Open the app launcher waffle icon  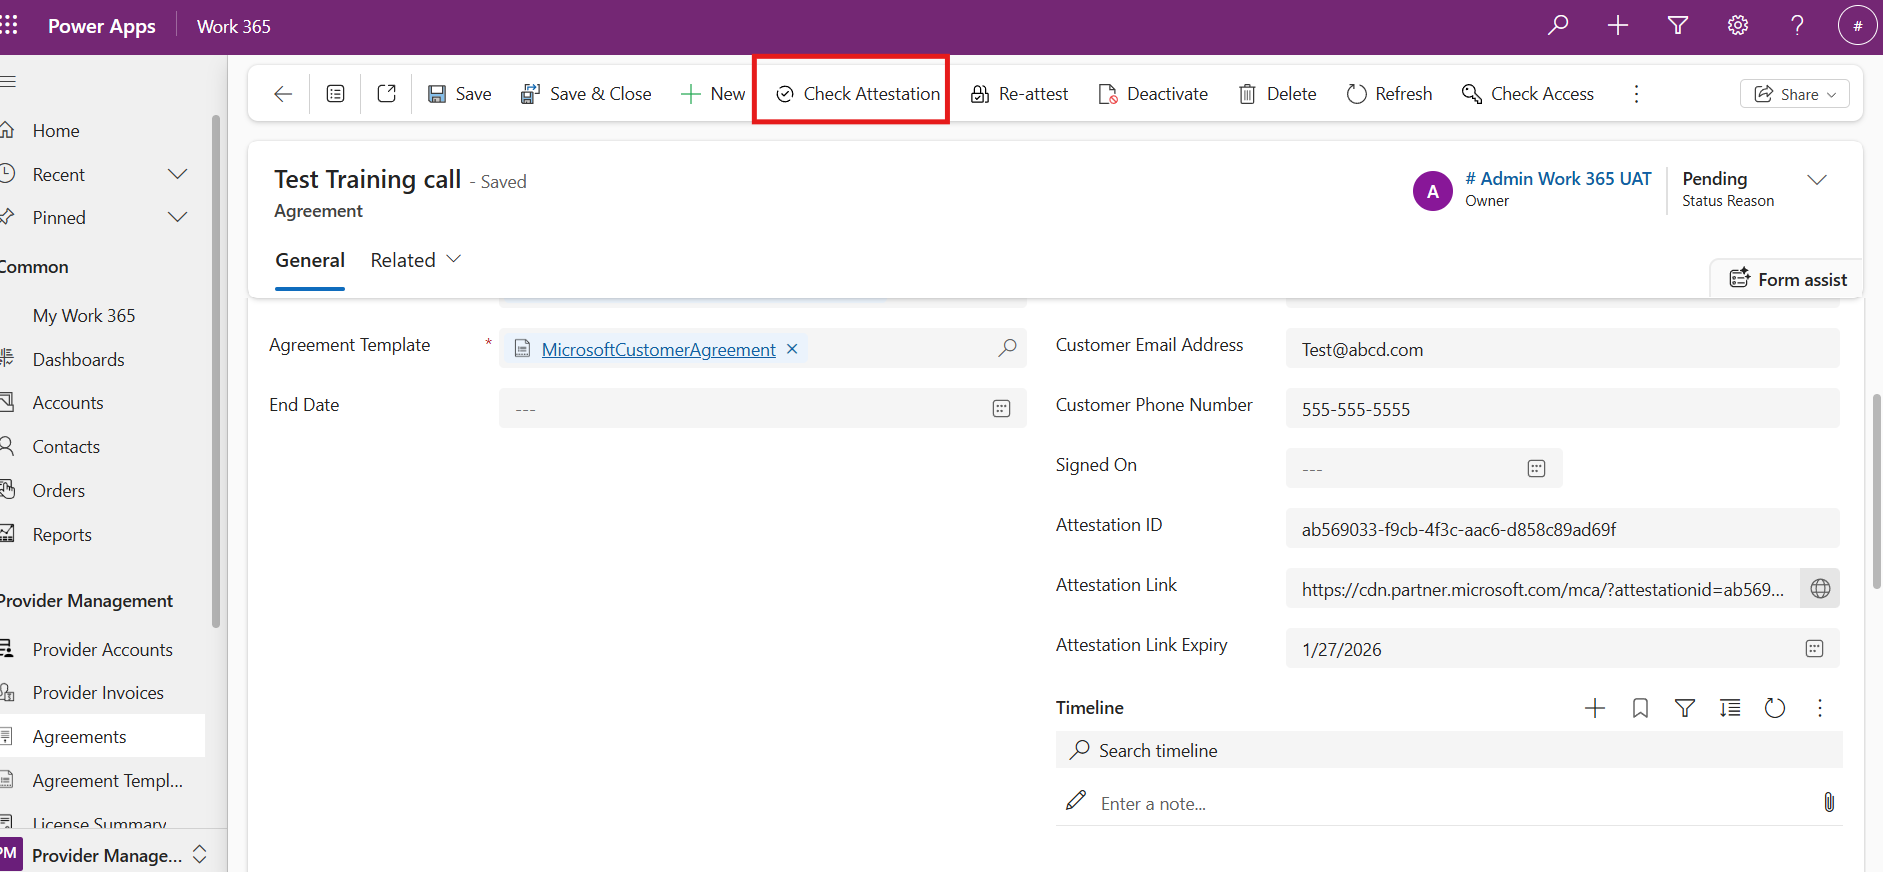coord(8,25)
